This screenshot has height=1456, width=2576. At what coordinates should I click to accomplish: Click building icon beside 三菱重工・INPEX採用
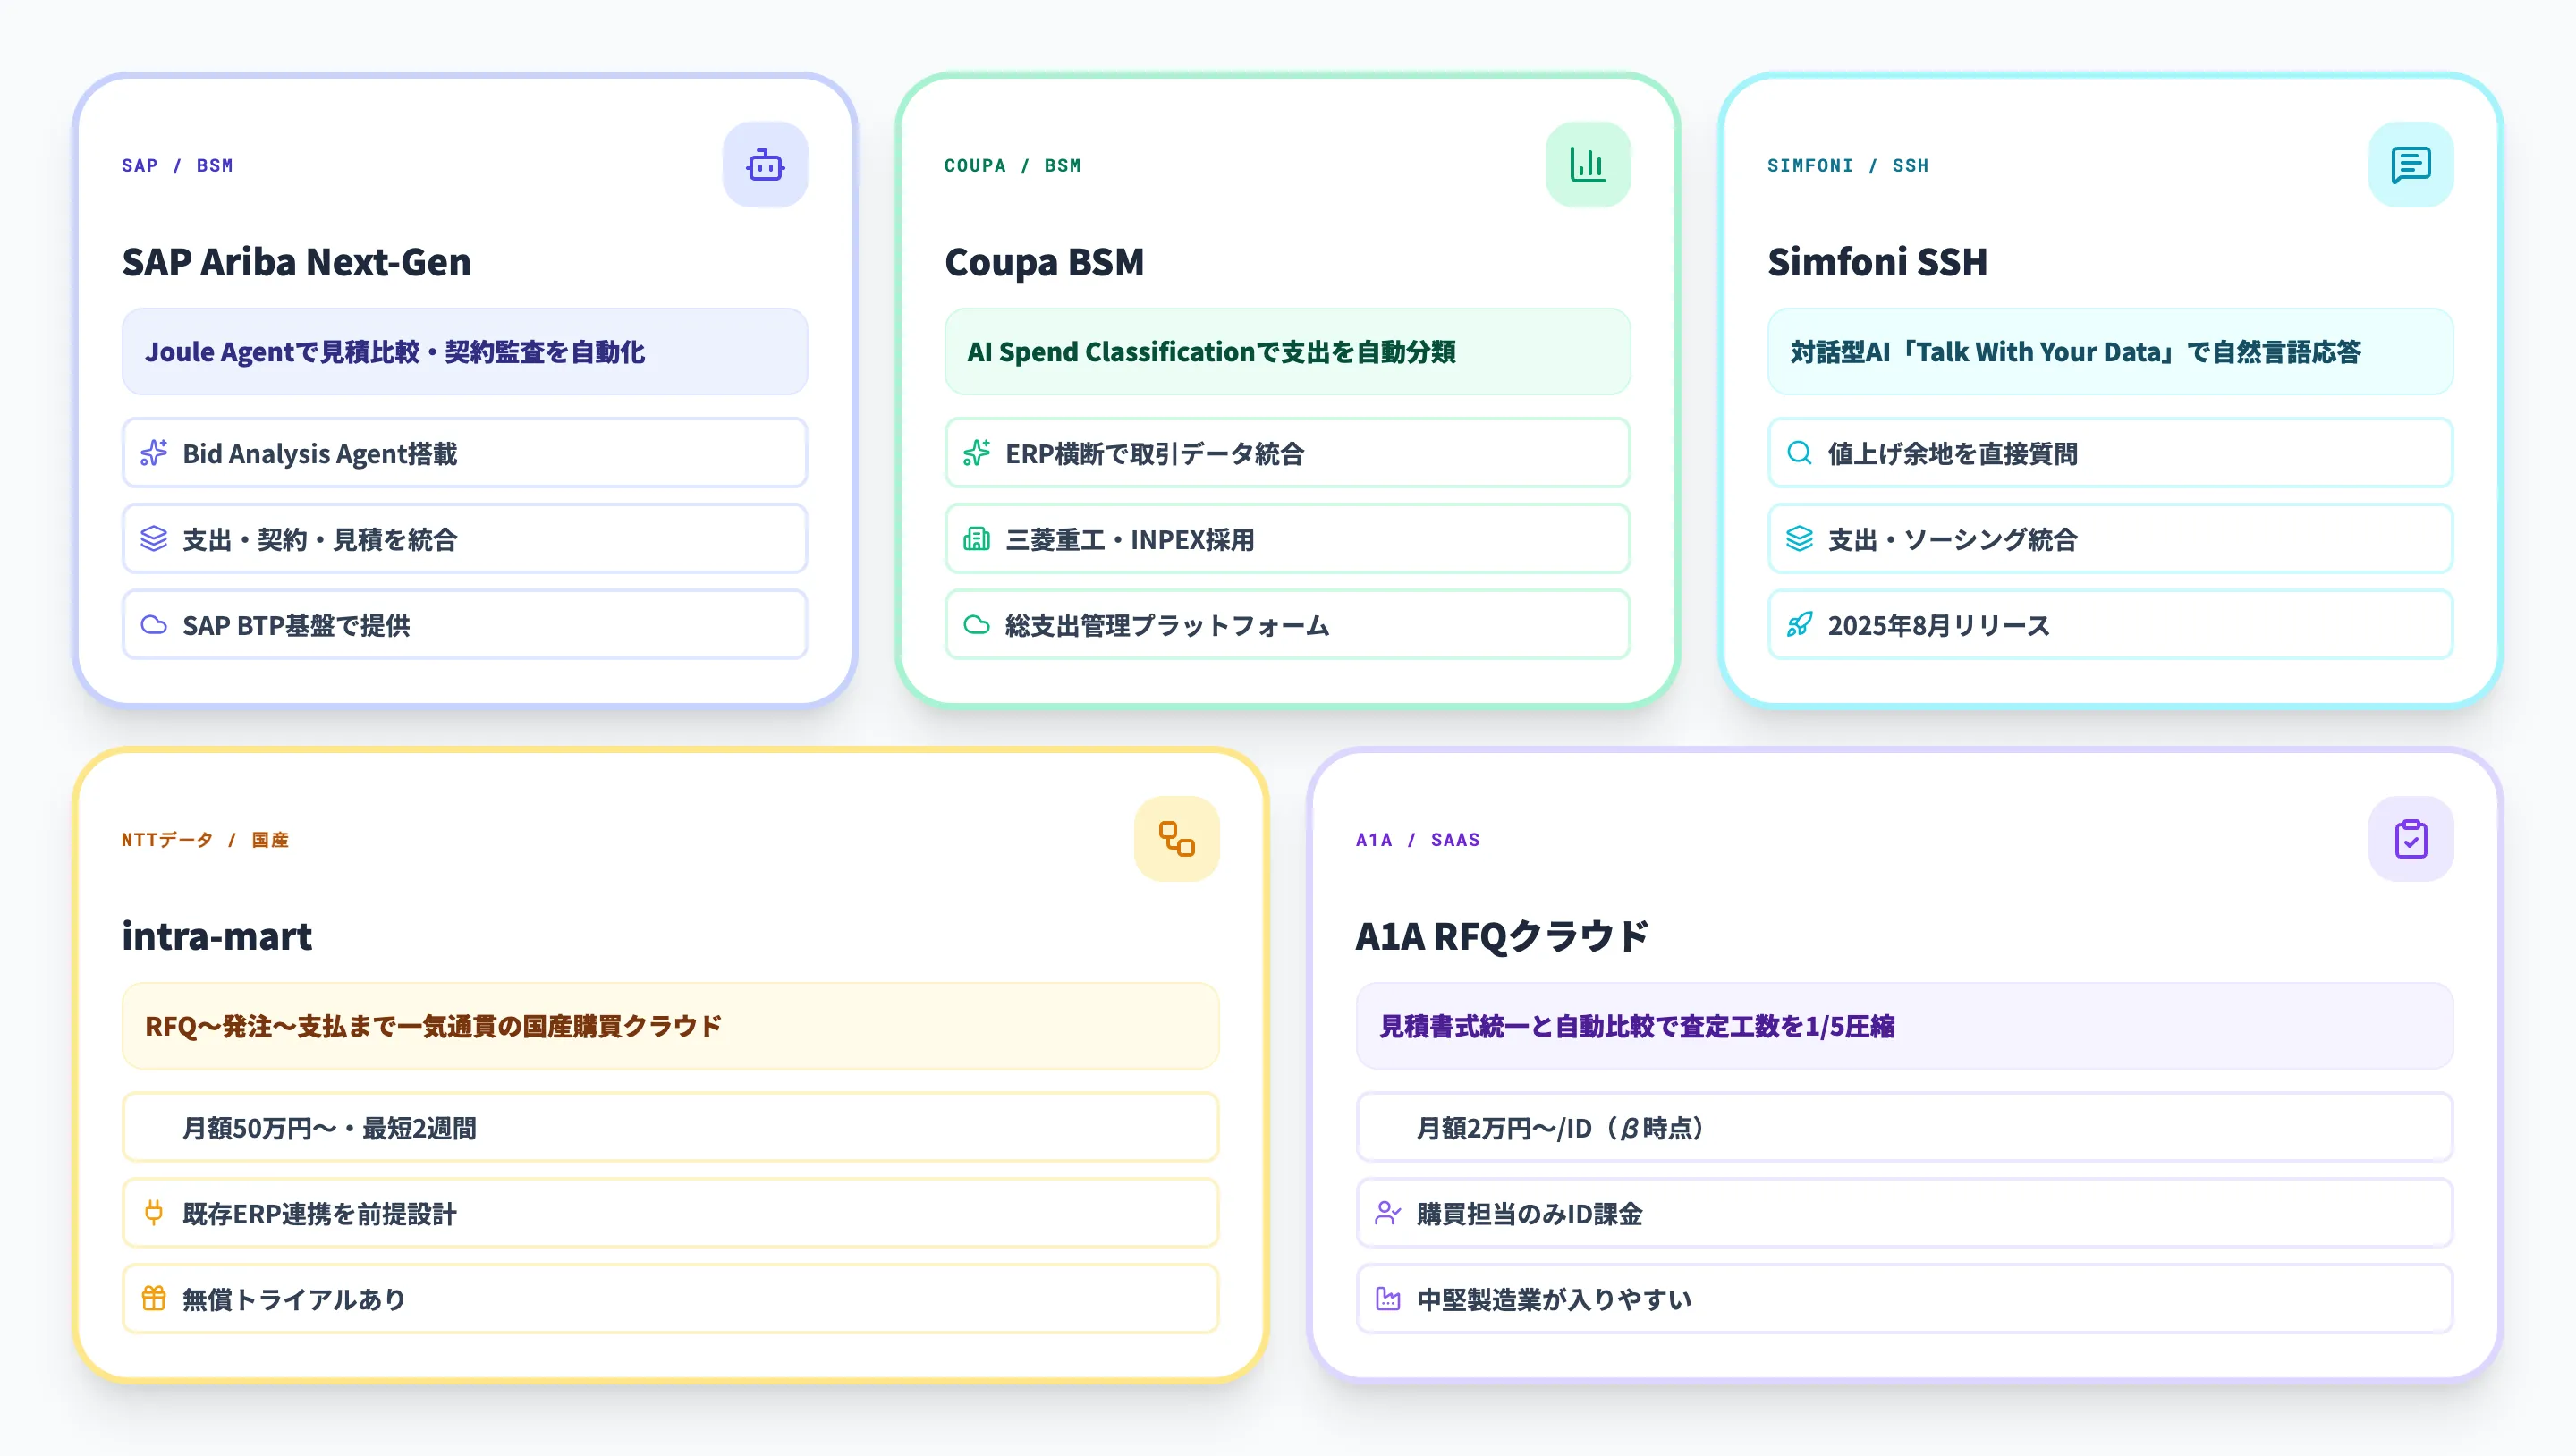[976, 539]
